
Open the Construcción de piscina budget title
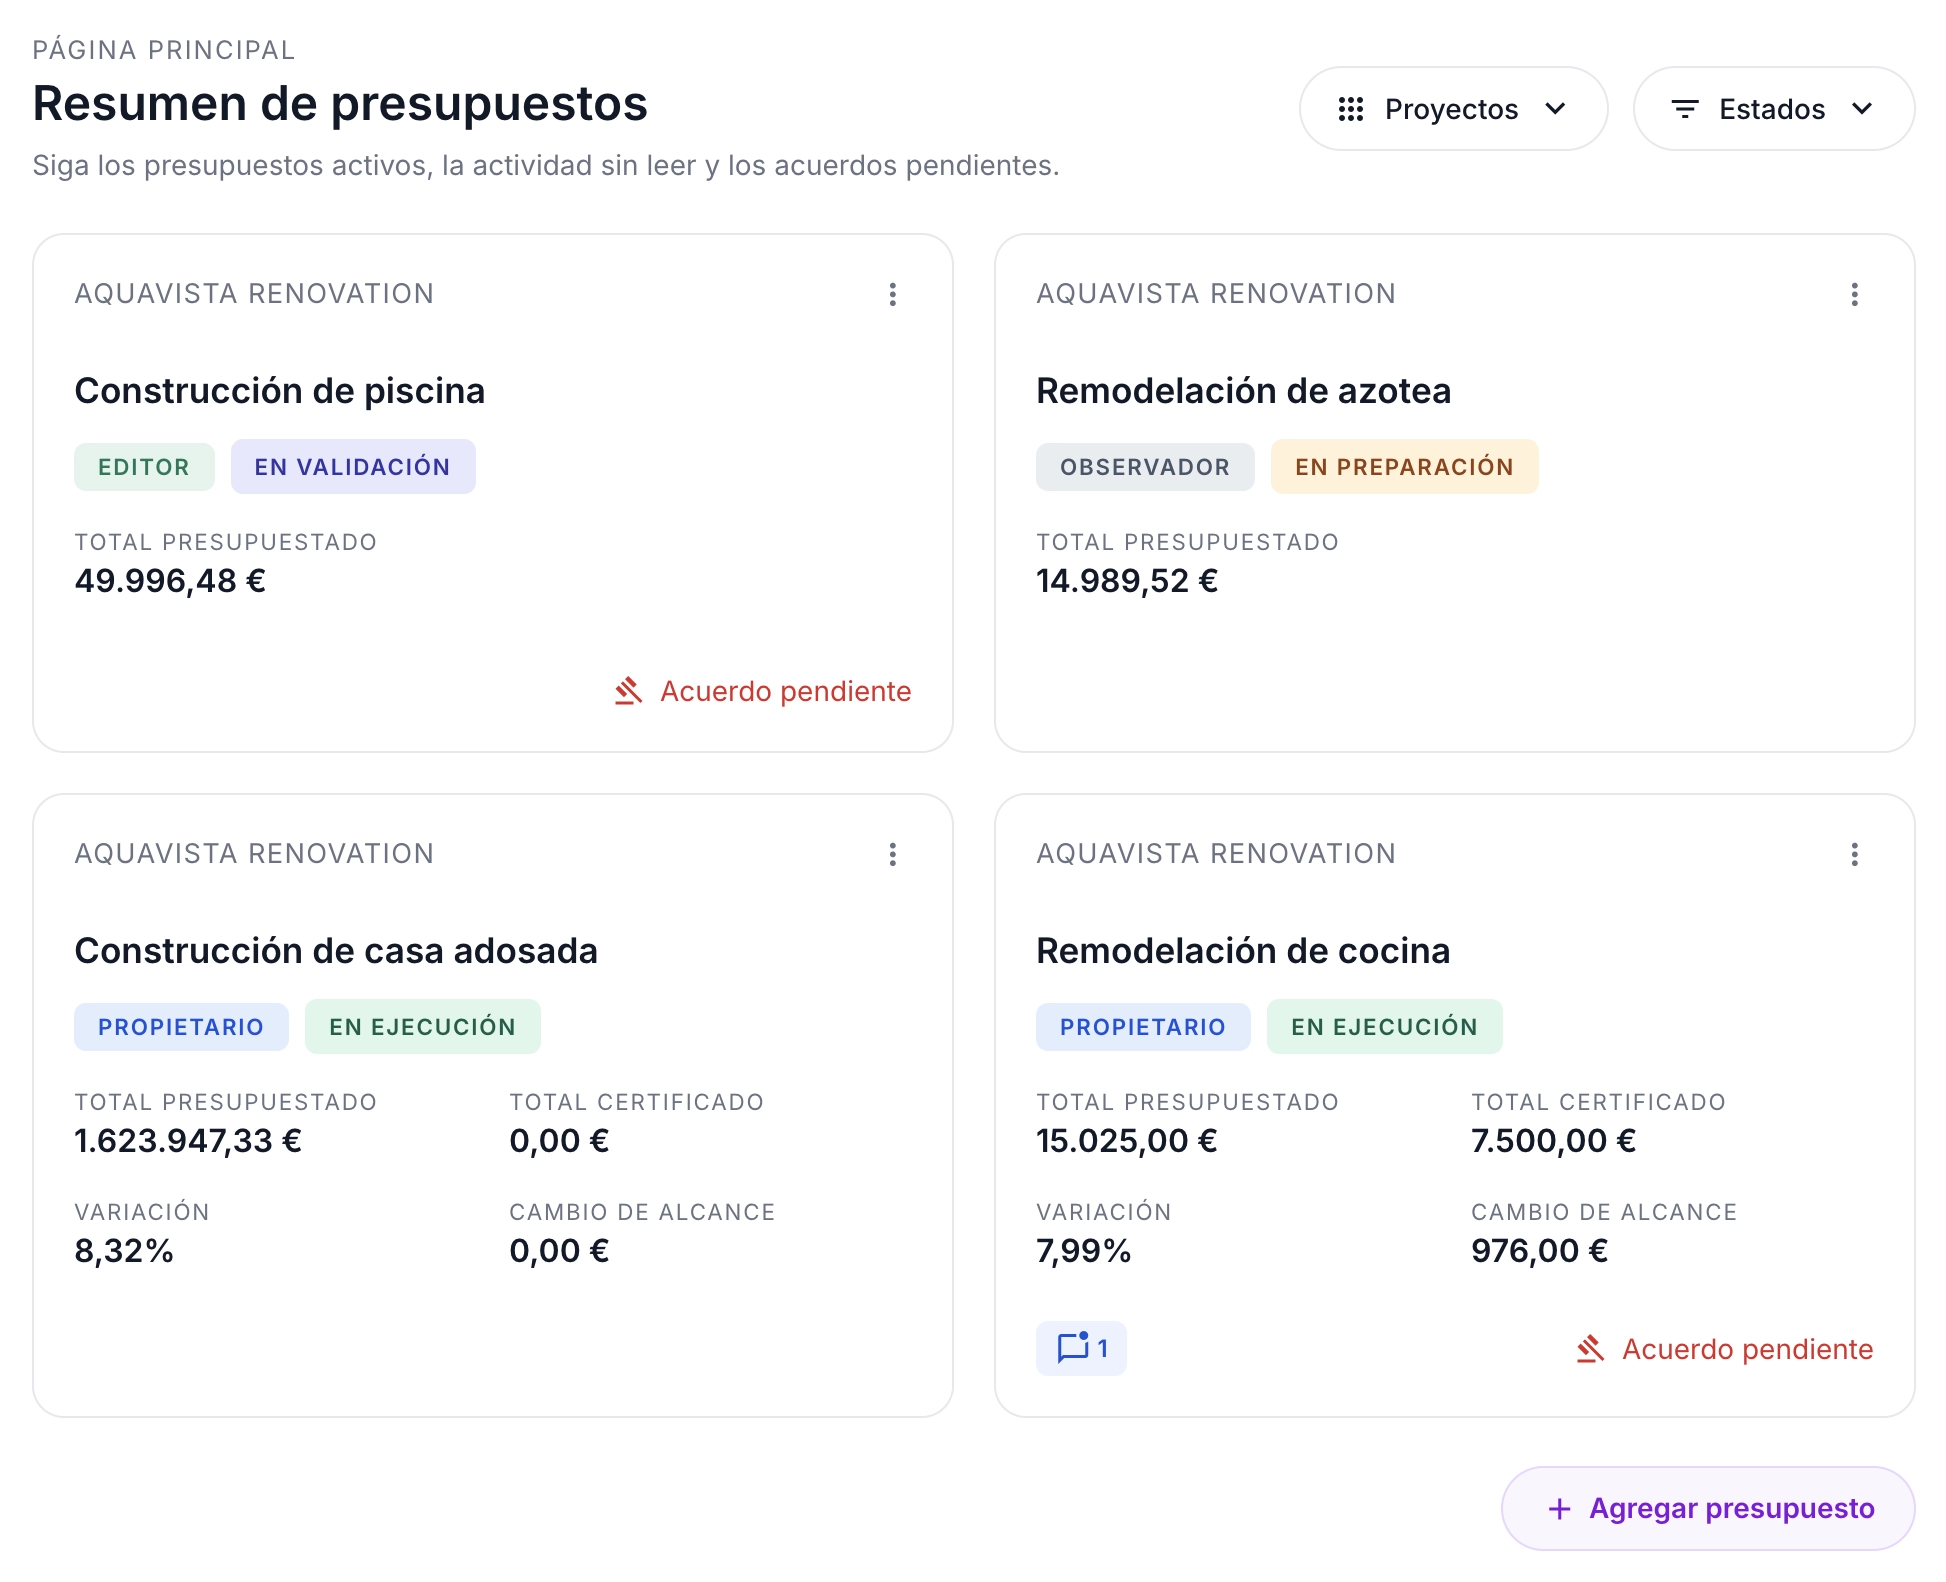pyautogui.click(x=281, y=390)
